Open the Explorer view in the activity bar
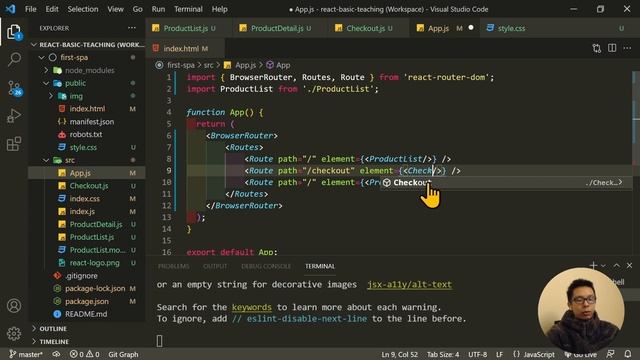 [x=14, y=32]
